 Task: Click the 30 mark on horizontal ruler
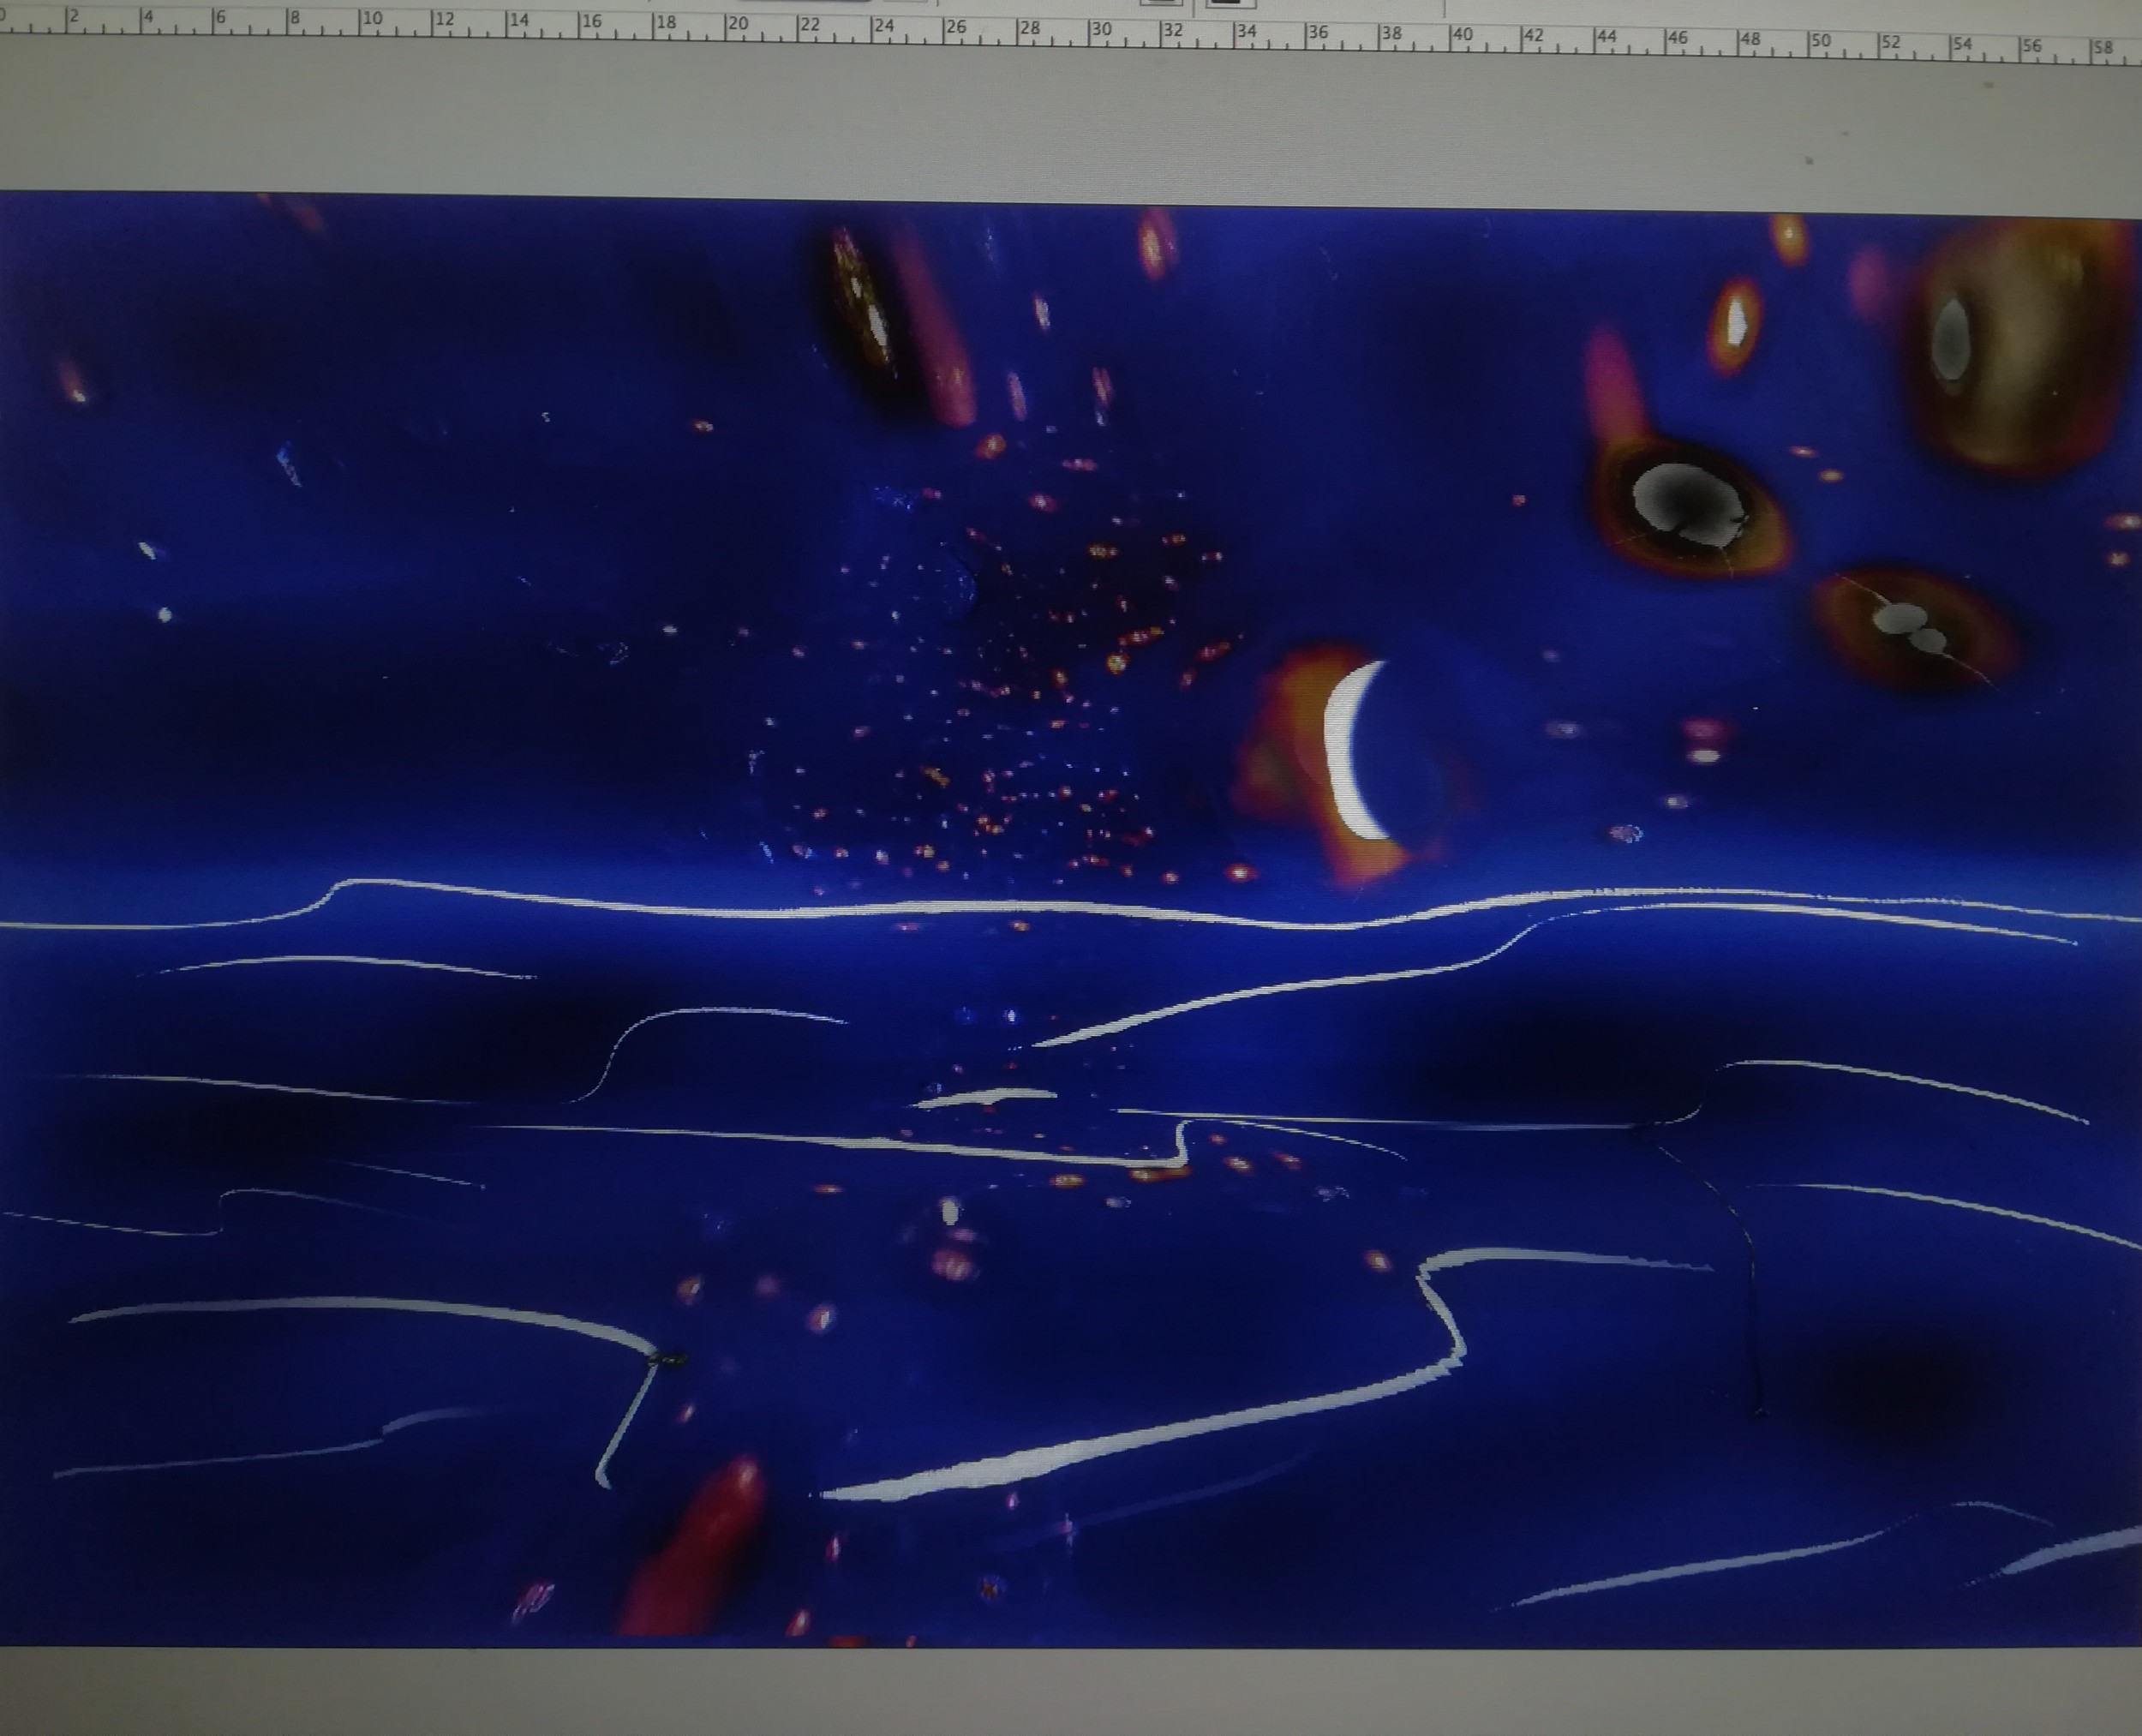1101,31
